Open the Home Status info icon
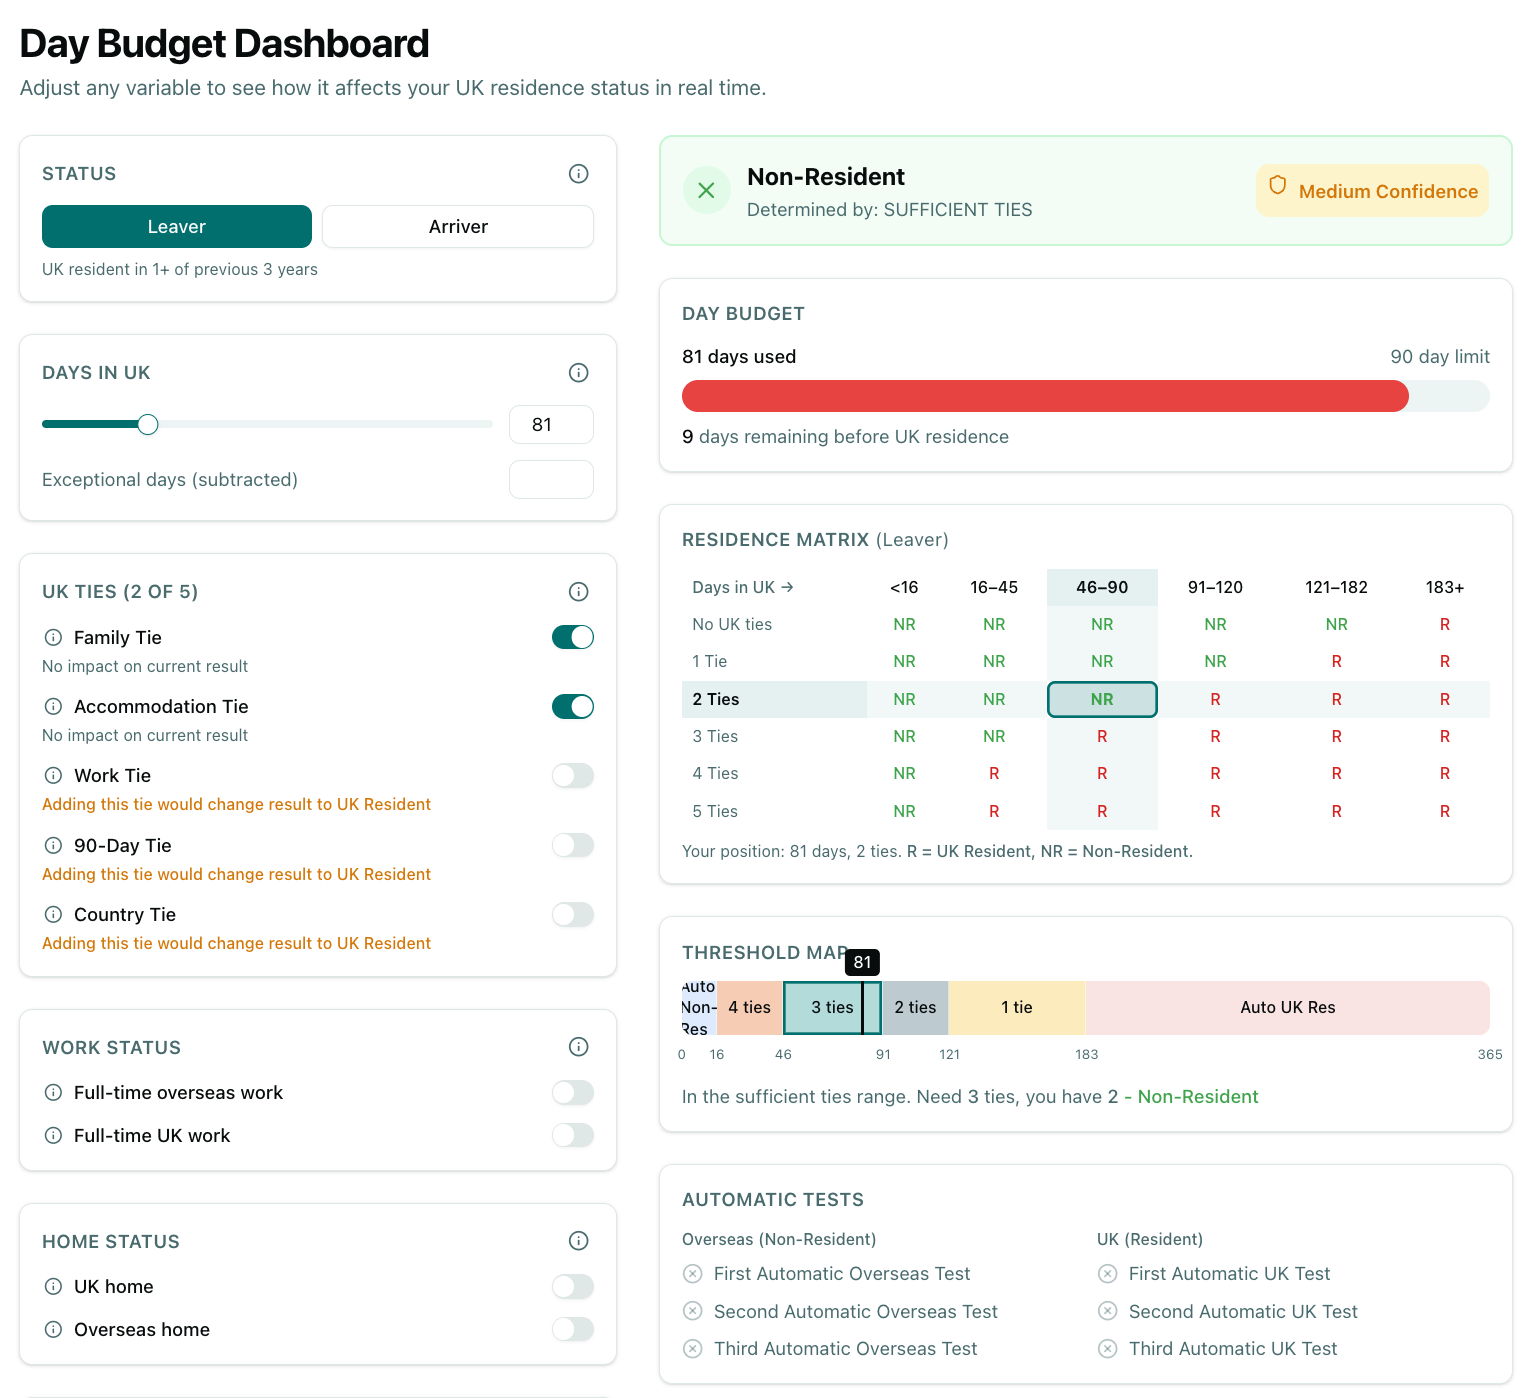The height and width of the screenshot is (1398, 1528). [578, 1241]
